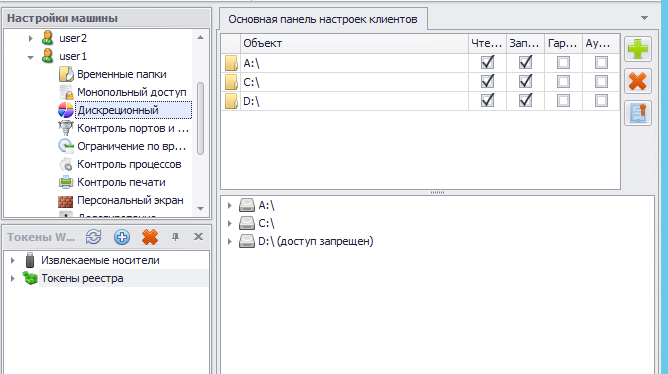Click the Извлекаемые носители USB icon
The image size is (668, 374).
click(30, 260)
